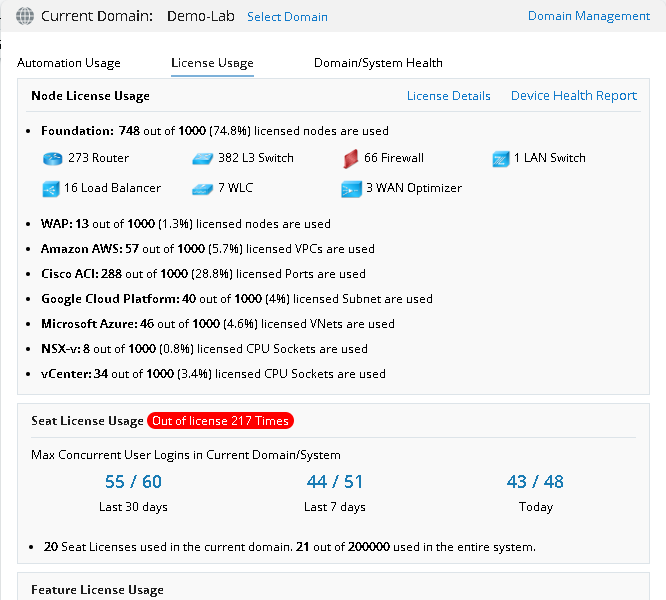666x600 pixels.
Task: Click the globe icon beside Current Domain
Action: tap(25, 16)
